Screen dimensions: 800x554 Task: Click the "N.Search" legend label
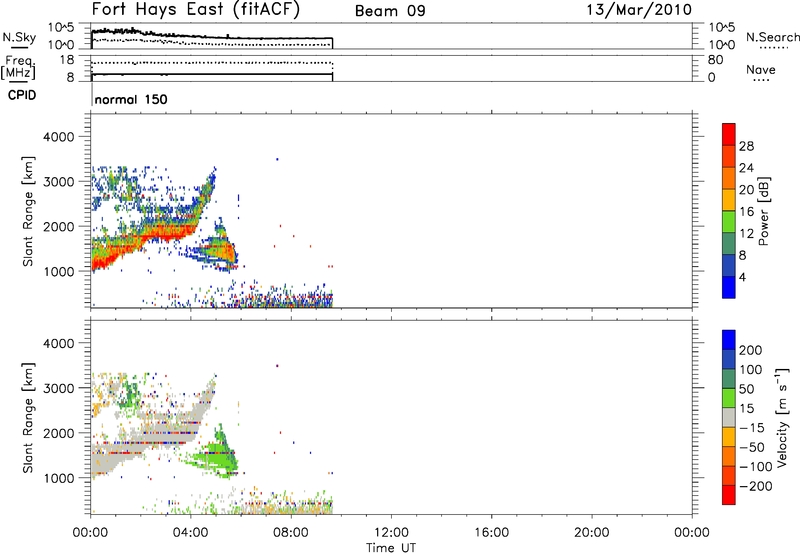(x=773, y=37)
